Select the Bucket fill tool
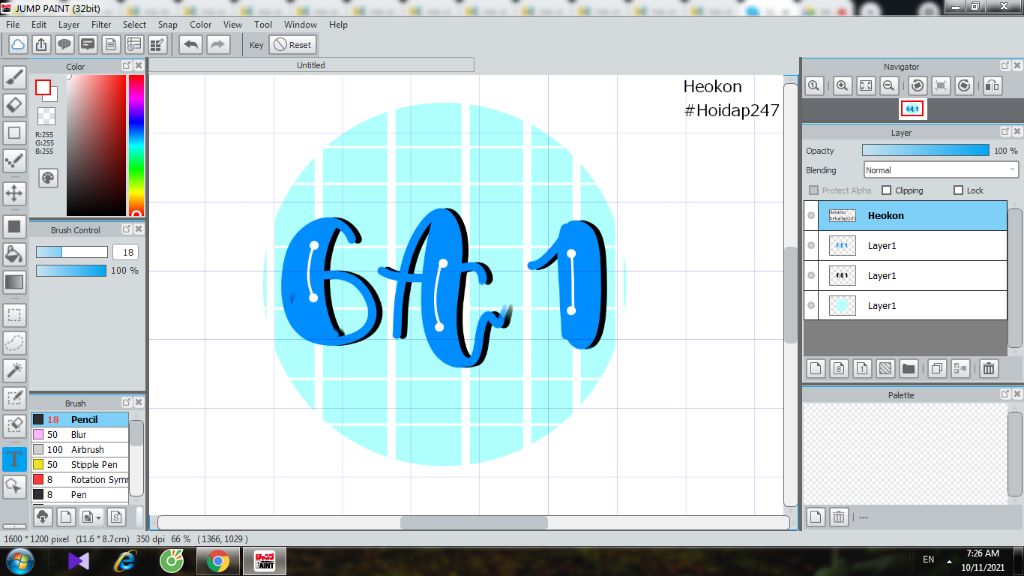Viewport: 1024px width, 576px height. pyautogui.click(x=14, y=254)
